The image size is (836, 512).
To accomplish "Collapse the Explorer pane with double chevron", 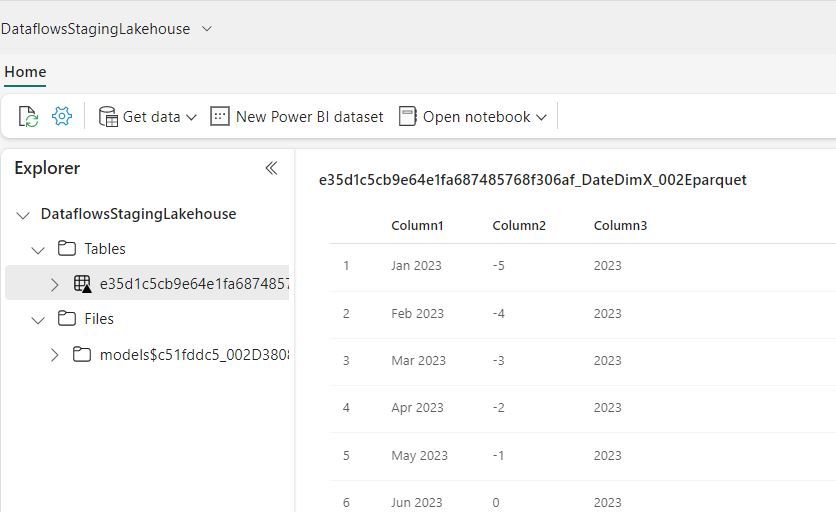I will point(271,168).
